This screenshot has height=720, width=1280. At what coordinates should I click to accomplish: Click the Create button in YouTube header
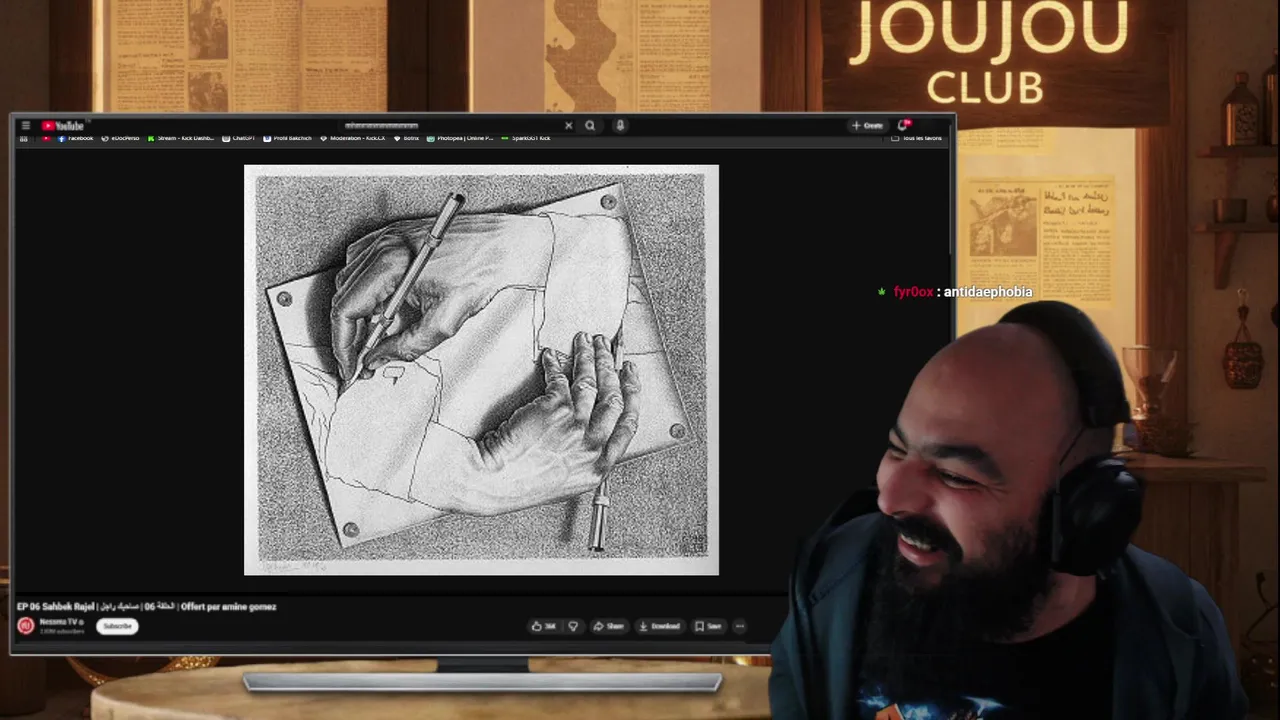pyautogui.click(x=867, y=126)
